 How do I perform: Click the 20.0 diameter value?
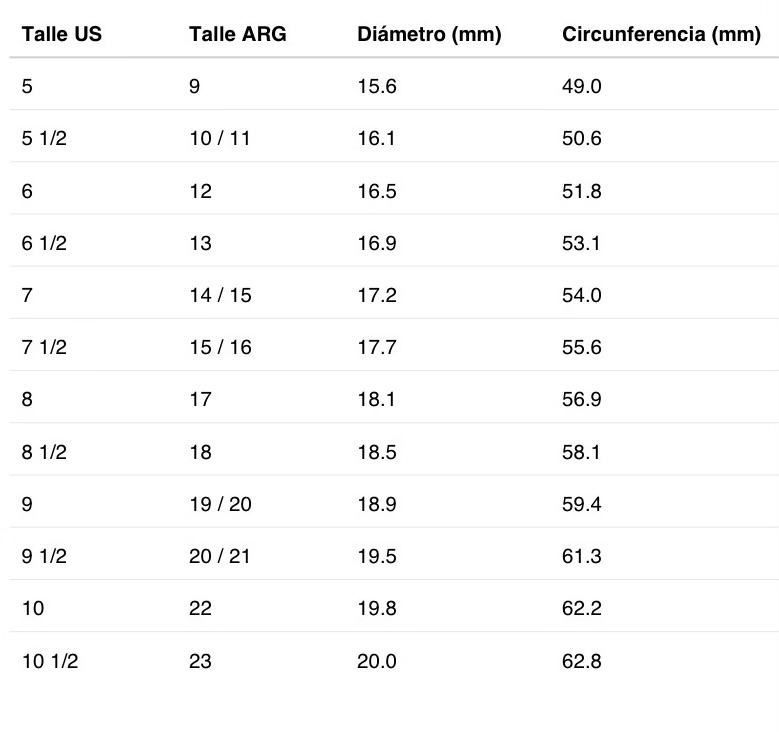(377, 661)
